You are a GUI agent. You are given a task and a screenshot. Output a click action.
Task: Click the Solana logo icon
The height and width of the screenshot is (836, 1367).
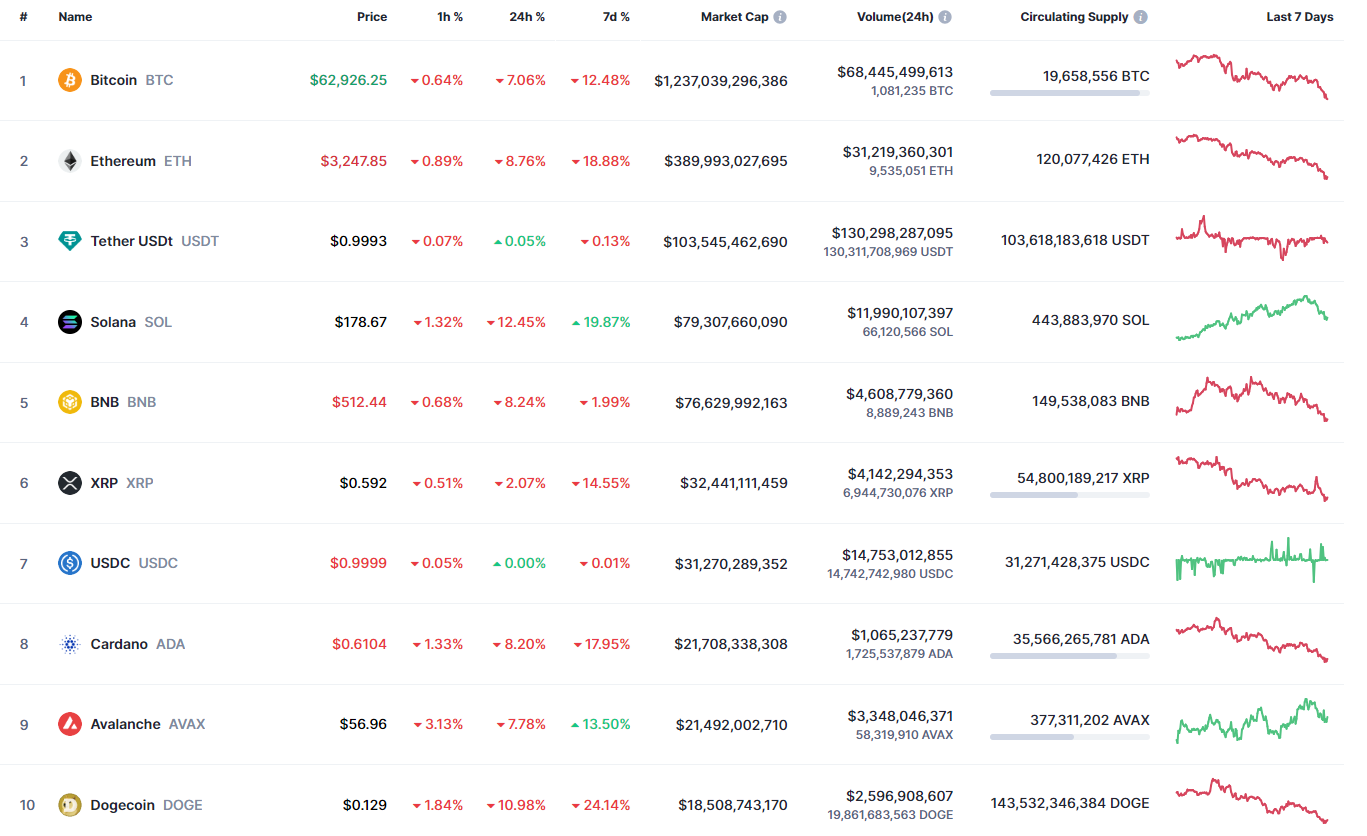pos(70,322)
